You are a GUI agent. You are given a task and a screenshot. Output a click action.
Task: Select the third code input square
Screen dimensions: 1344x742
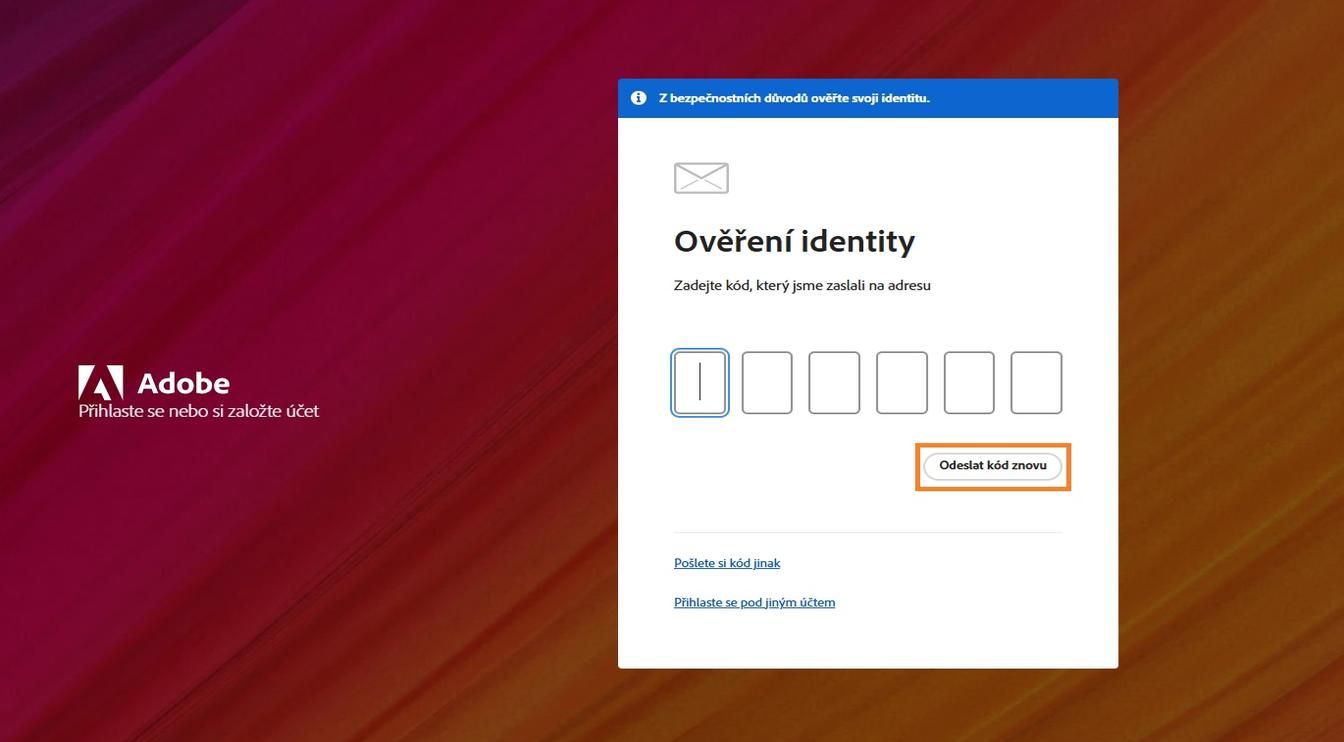[835, 382]
